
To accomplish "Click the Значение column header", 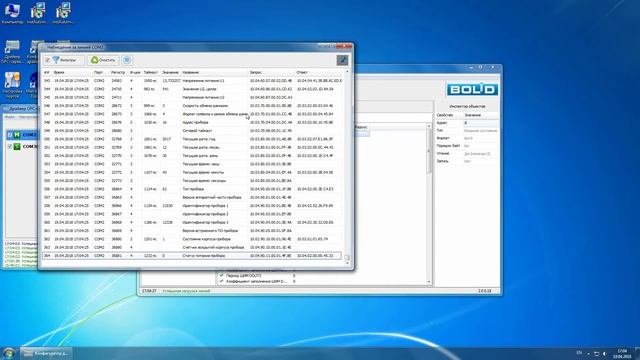I will [170, 72].
